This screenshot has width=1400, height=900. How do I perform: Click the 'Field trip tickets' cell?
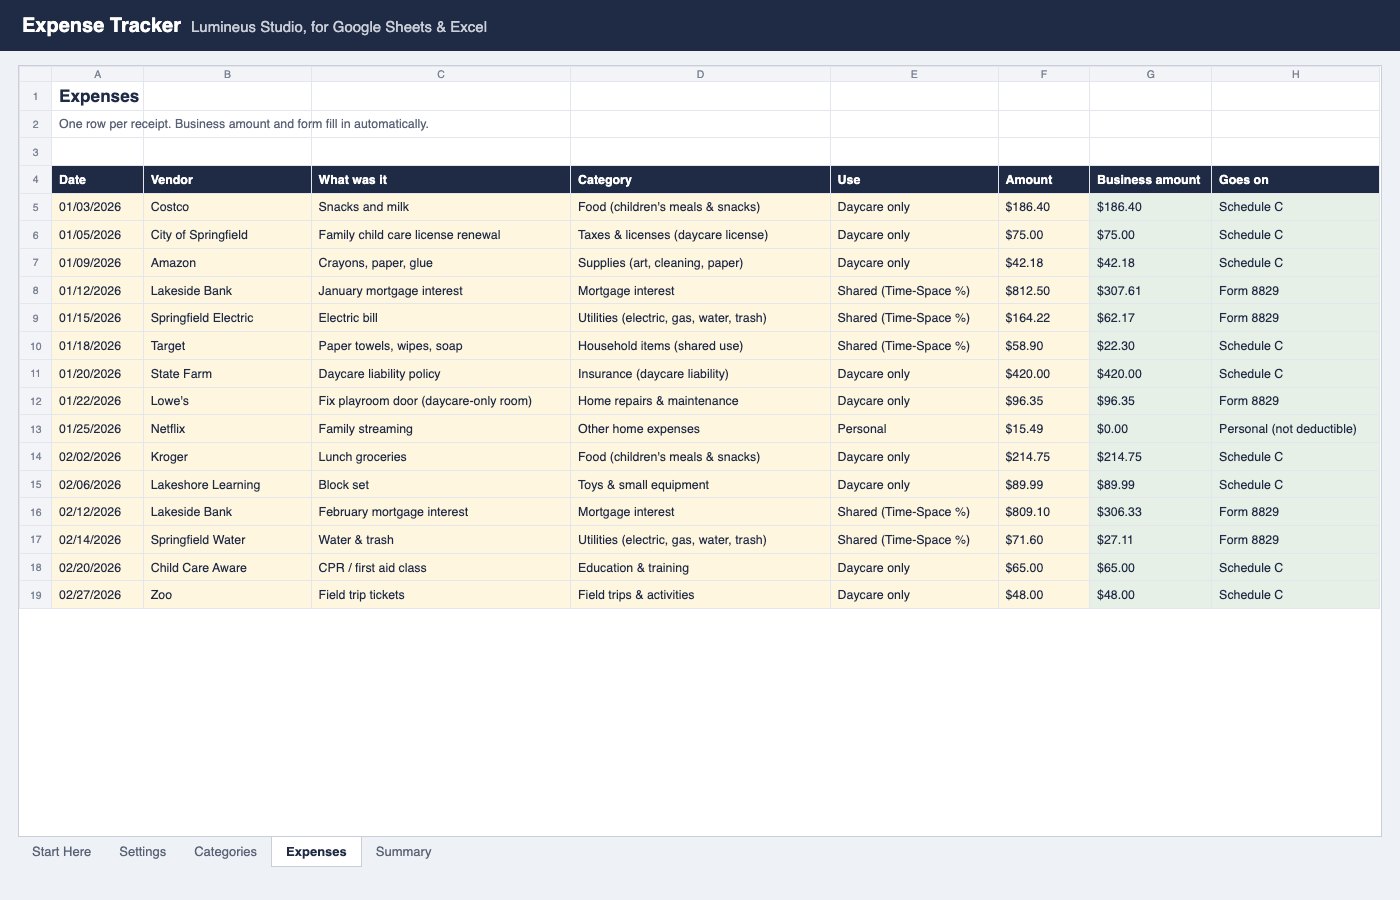tap(441, 595)
